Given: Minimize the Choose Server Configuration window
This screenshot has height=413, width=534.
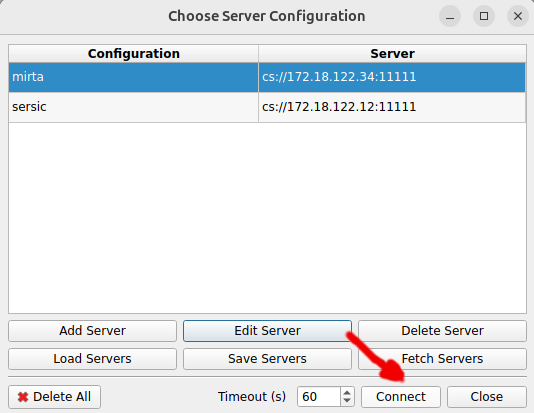Looking at the screenshot, I should (x=450, y=16).
